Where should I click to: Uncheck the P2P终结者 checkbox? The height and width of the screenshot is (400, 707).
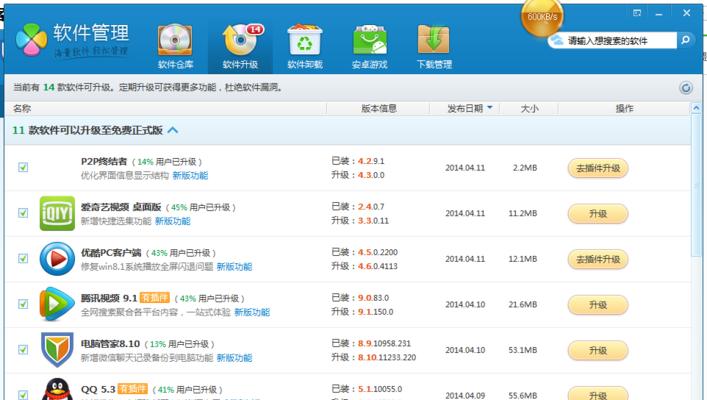click(x=23, y=167)
